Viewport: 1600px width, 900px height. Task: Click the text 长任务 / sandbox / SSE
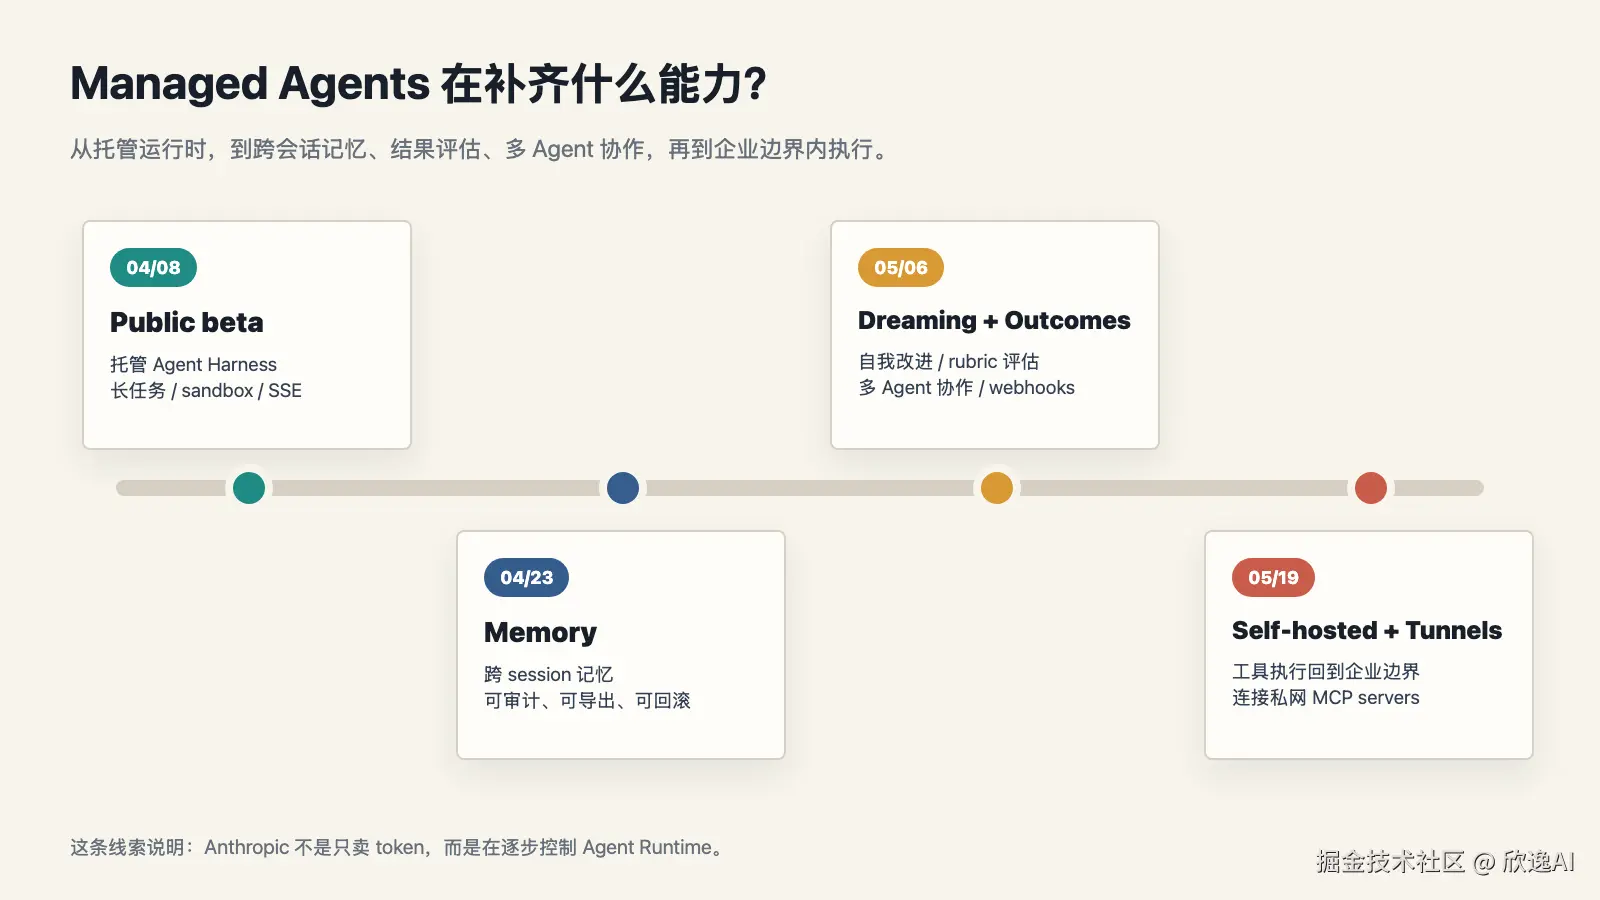(x=206, y=390)
